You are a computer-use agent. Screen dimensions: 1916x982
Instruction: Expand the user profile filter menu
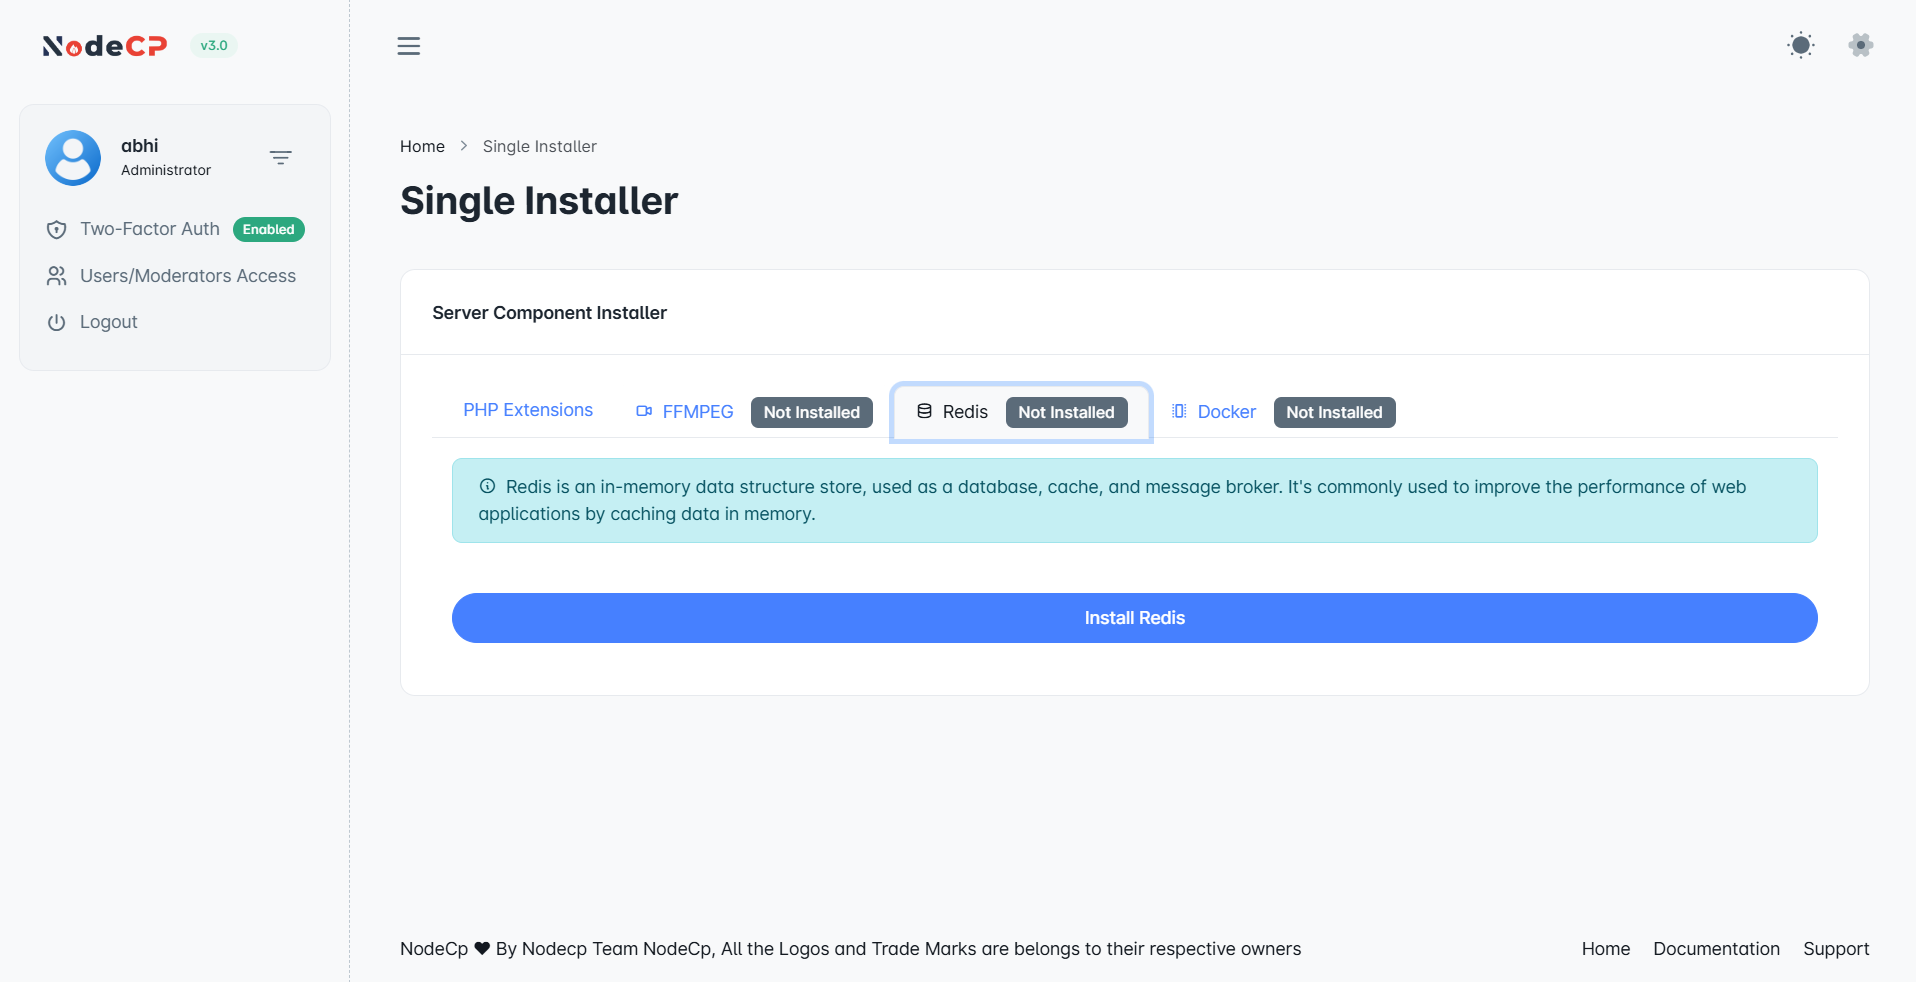point(280,158)
